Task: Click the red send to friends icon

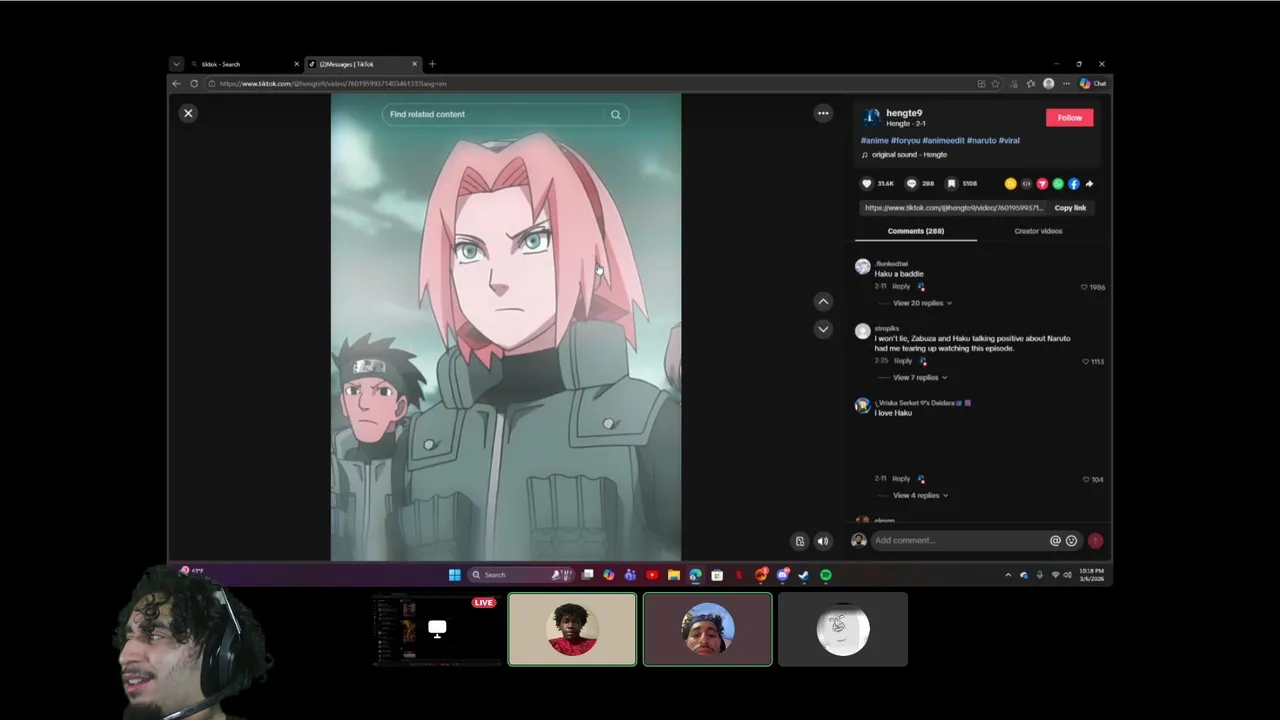Action: coord(1042,184)
